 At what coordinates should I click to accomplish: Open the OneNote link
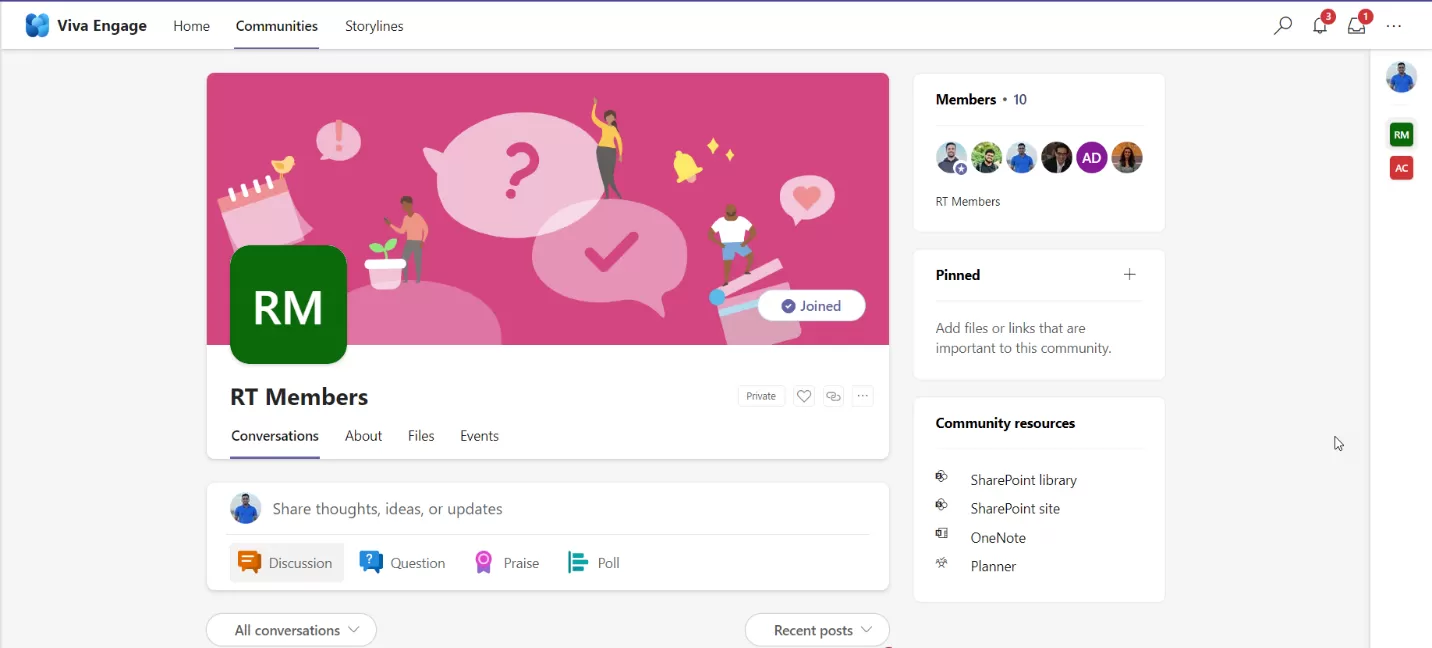[x=998, y=537]
